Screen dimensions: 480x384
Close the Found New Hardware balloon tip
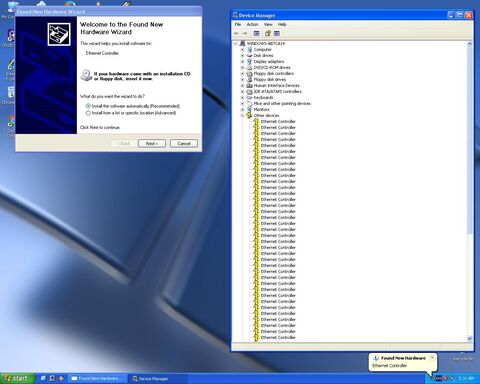(432, 357)
